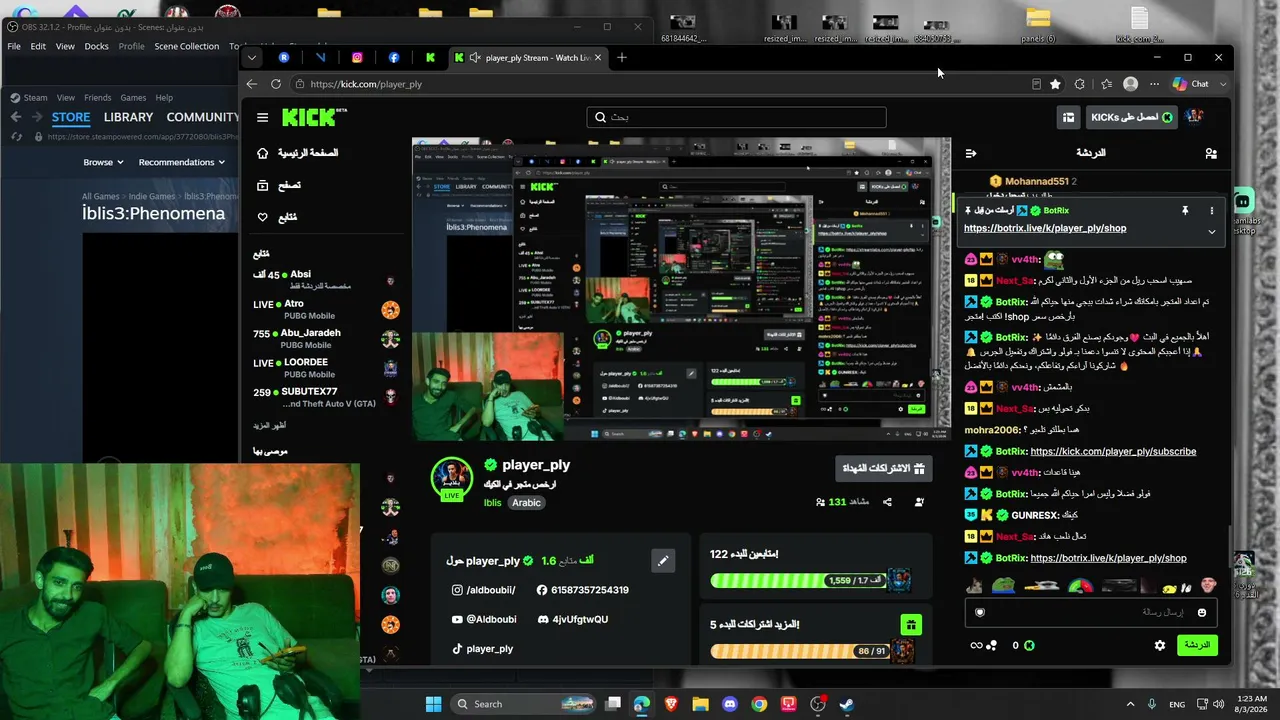Open the Kick hamburger sidebar menu

[262, 117]
